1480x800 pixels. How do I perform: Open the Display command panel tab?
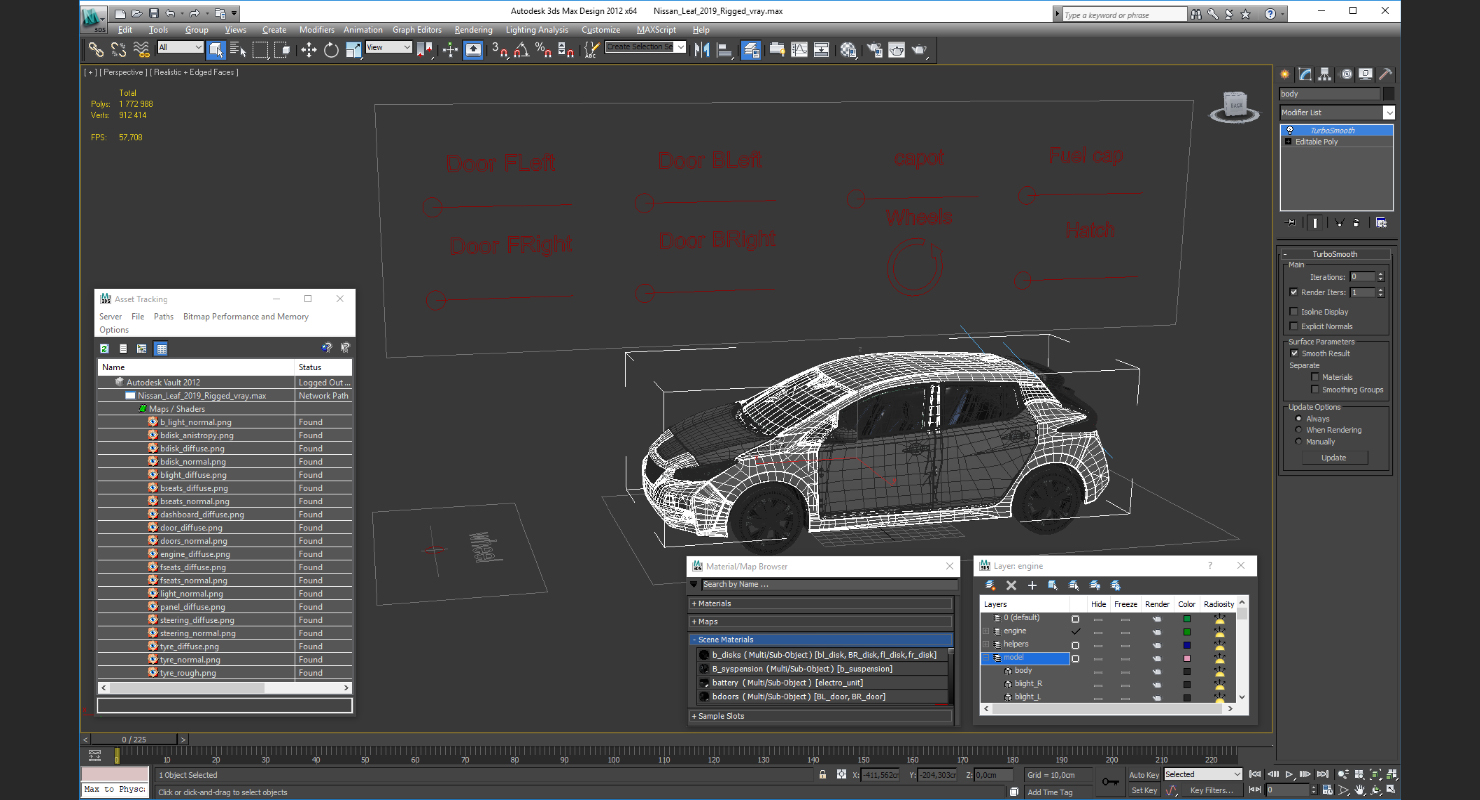tap(1366, 74)
